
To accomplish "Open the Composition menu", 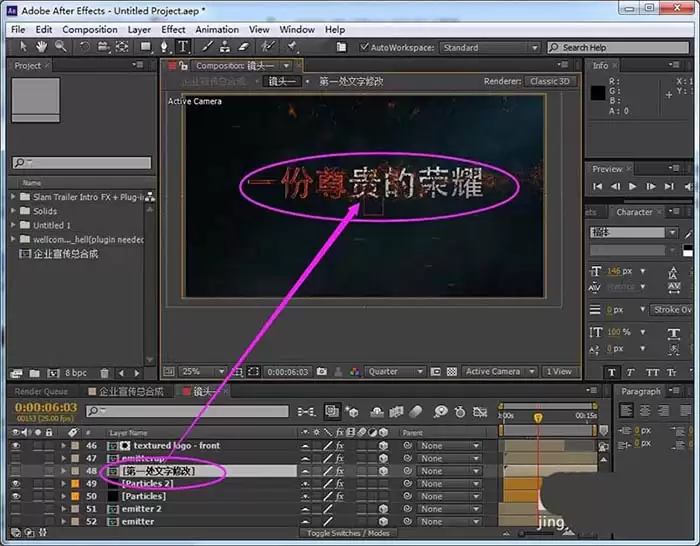I will click(x=90, y=29).
